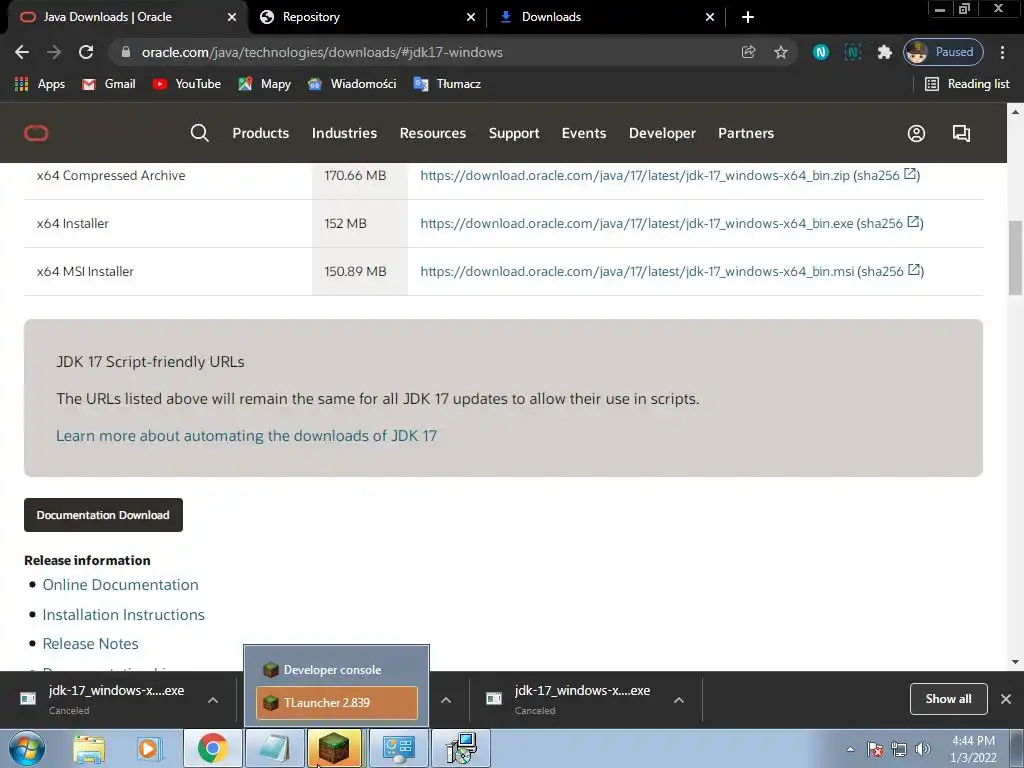This screenshot has width=1024, height=768.
Task: Open Release Notes link
Action: 90,643
